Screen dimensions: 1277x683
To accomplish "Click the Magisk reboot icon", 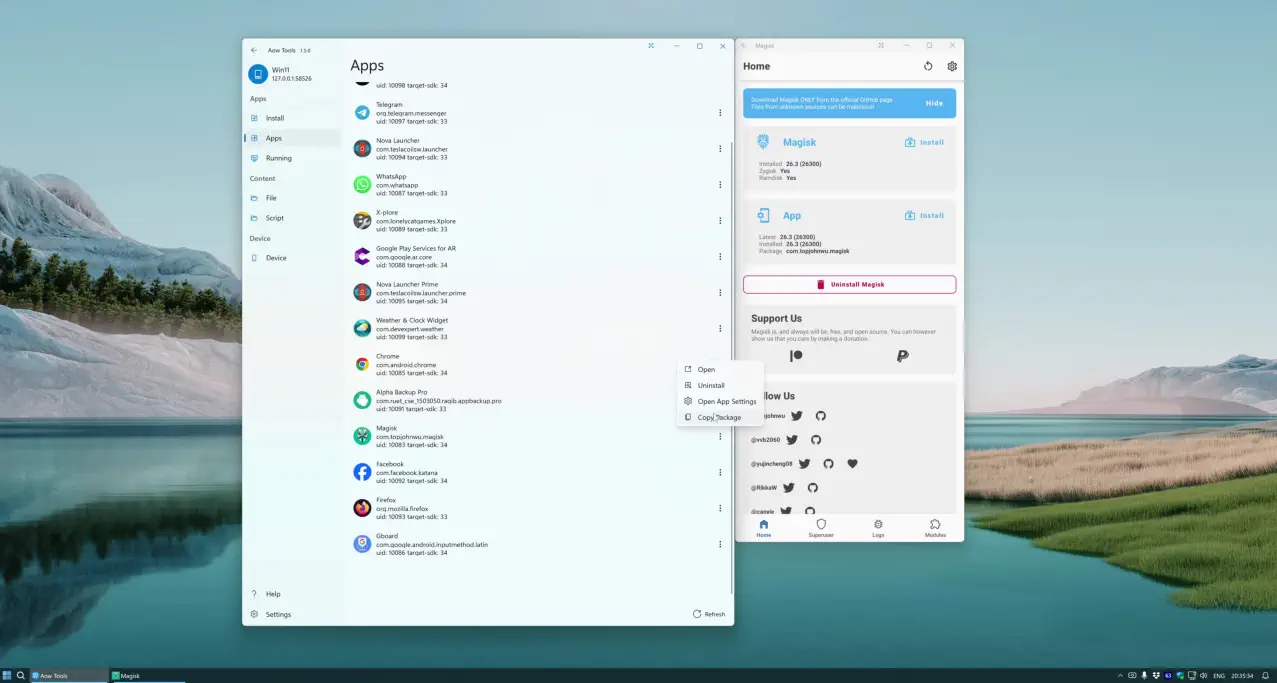I will pyautogui.click(x=928, y=66).
